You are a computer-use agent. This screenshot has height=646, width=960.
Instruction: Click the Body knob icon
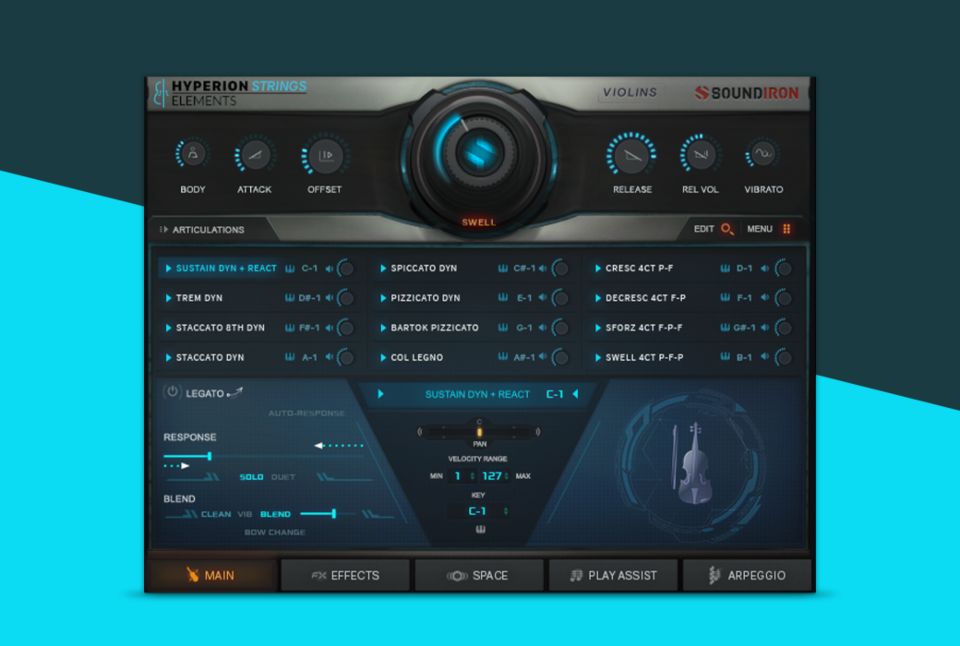192,155
